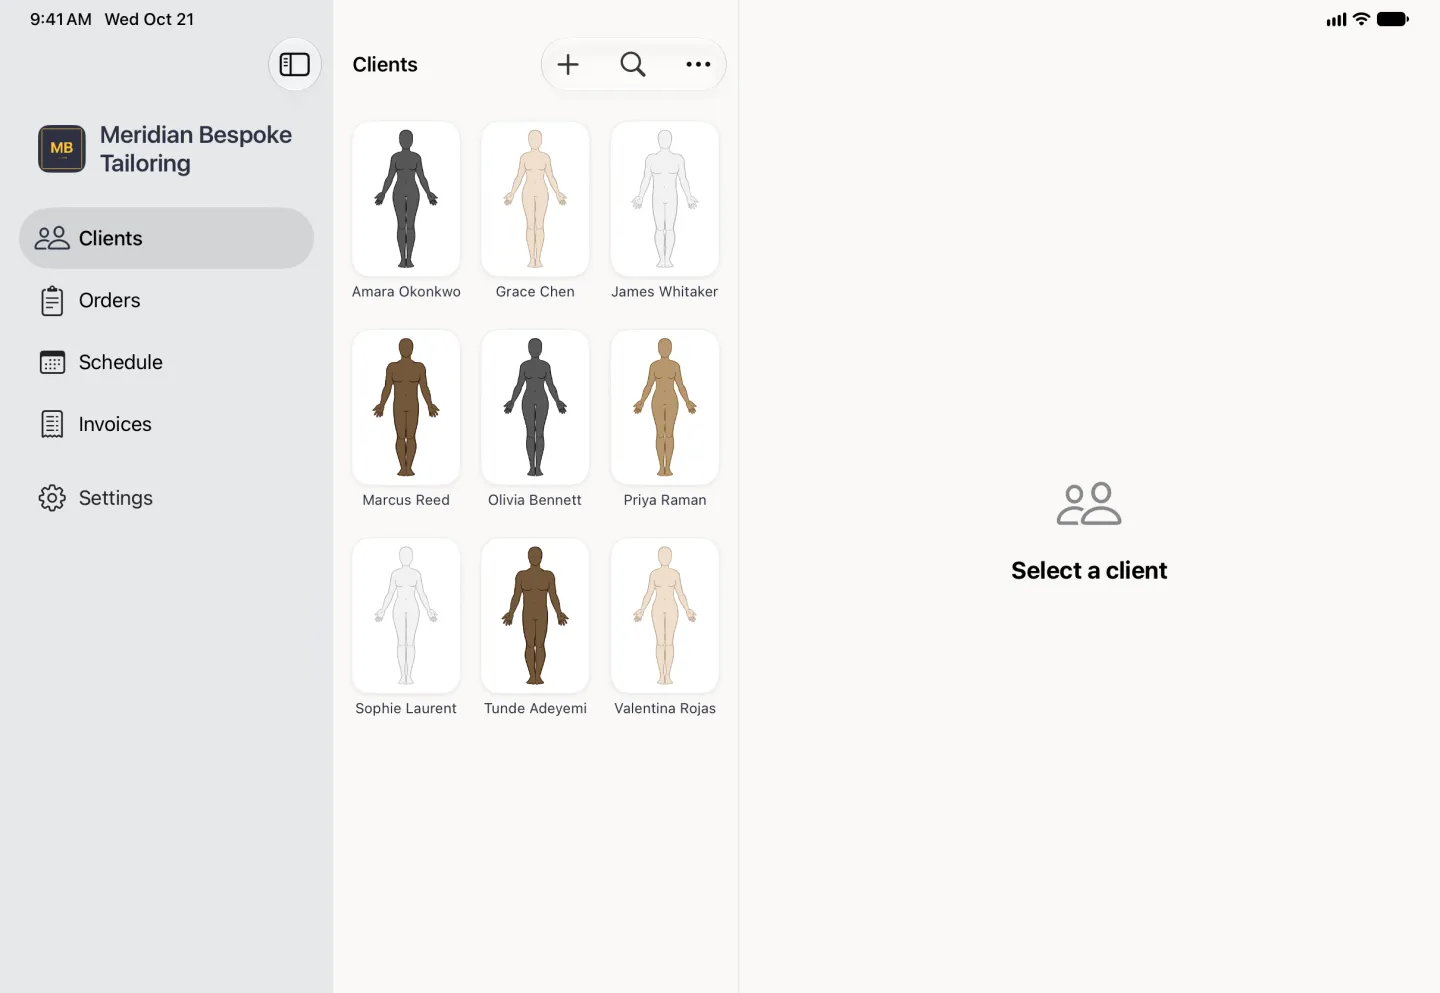Toggle the sidebar visibility button
This screenshot has width=1440, height=993.
(x=294, y=64)
